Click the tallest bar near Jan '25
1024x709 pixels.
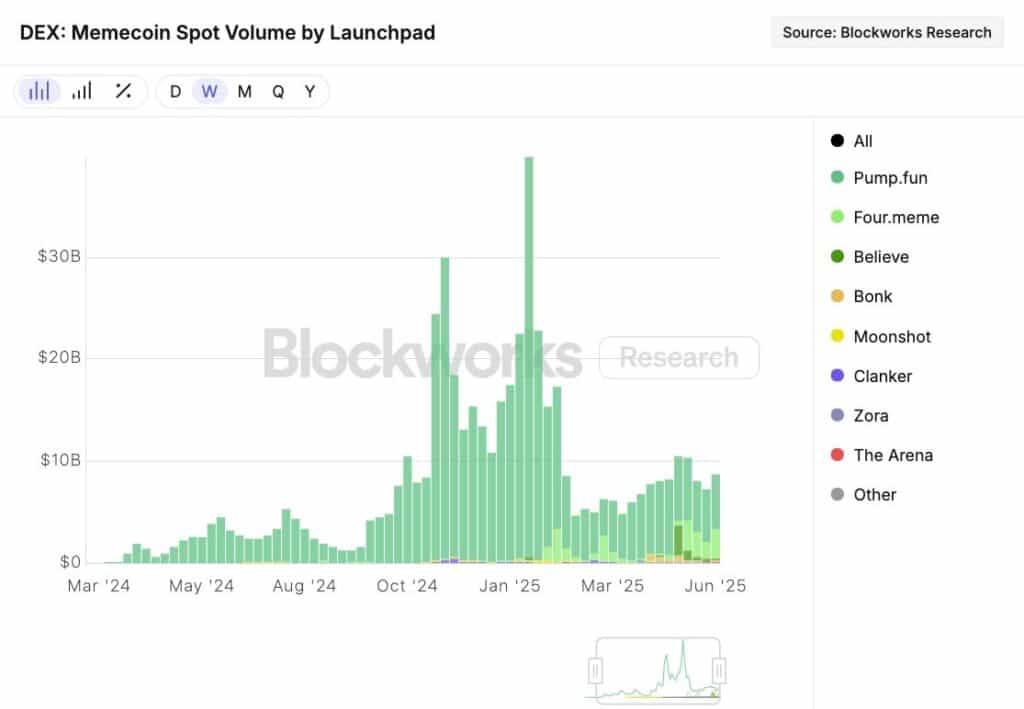click(529, 360)
